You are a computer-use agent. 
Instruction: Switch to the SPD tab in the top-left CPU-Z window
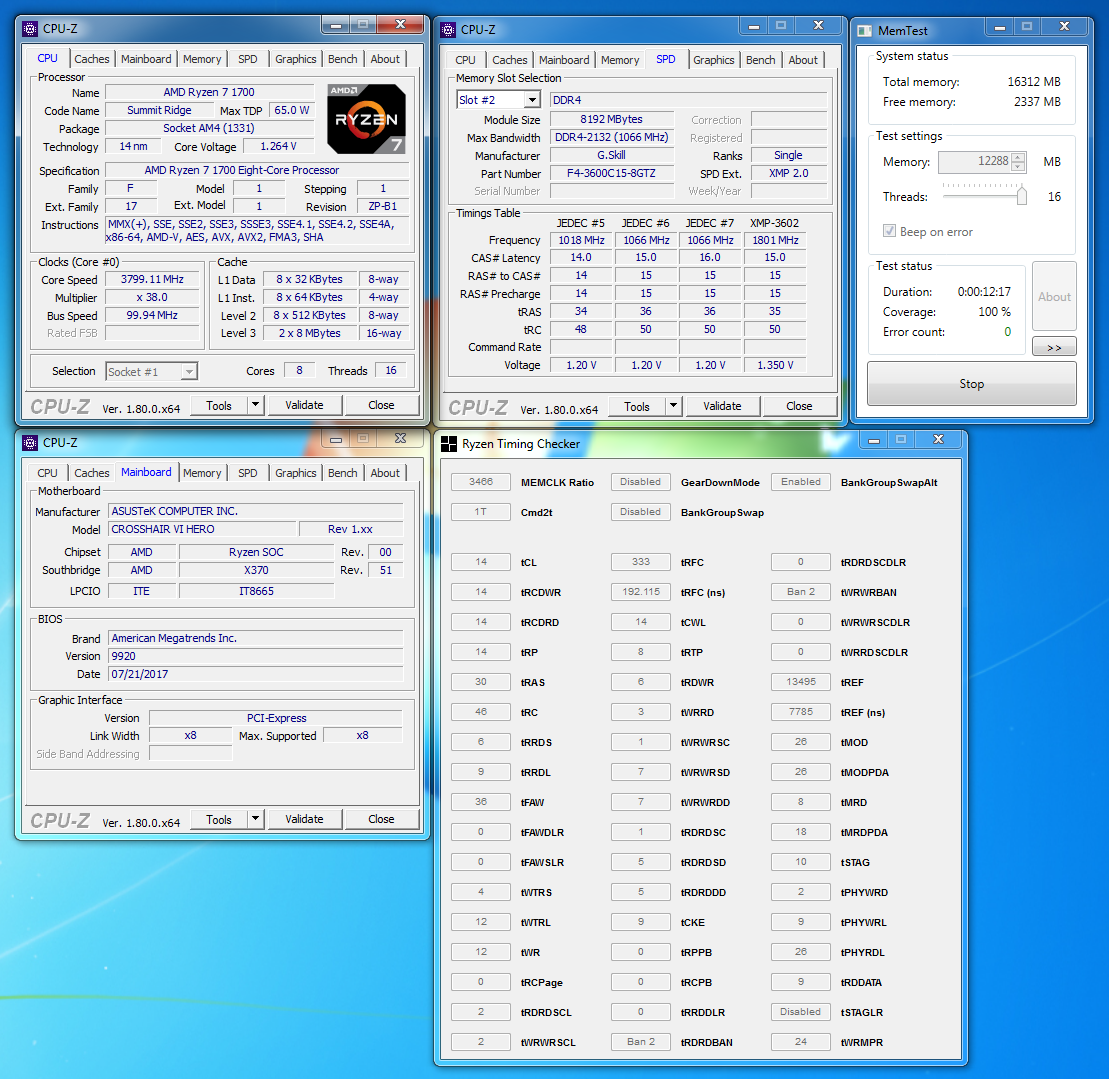[248, 59]
